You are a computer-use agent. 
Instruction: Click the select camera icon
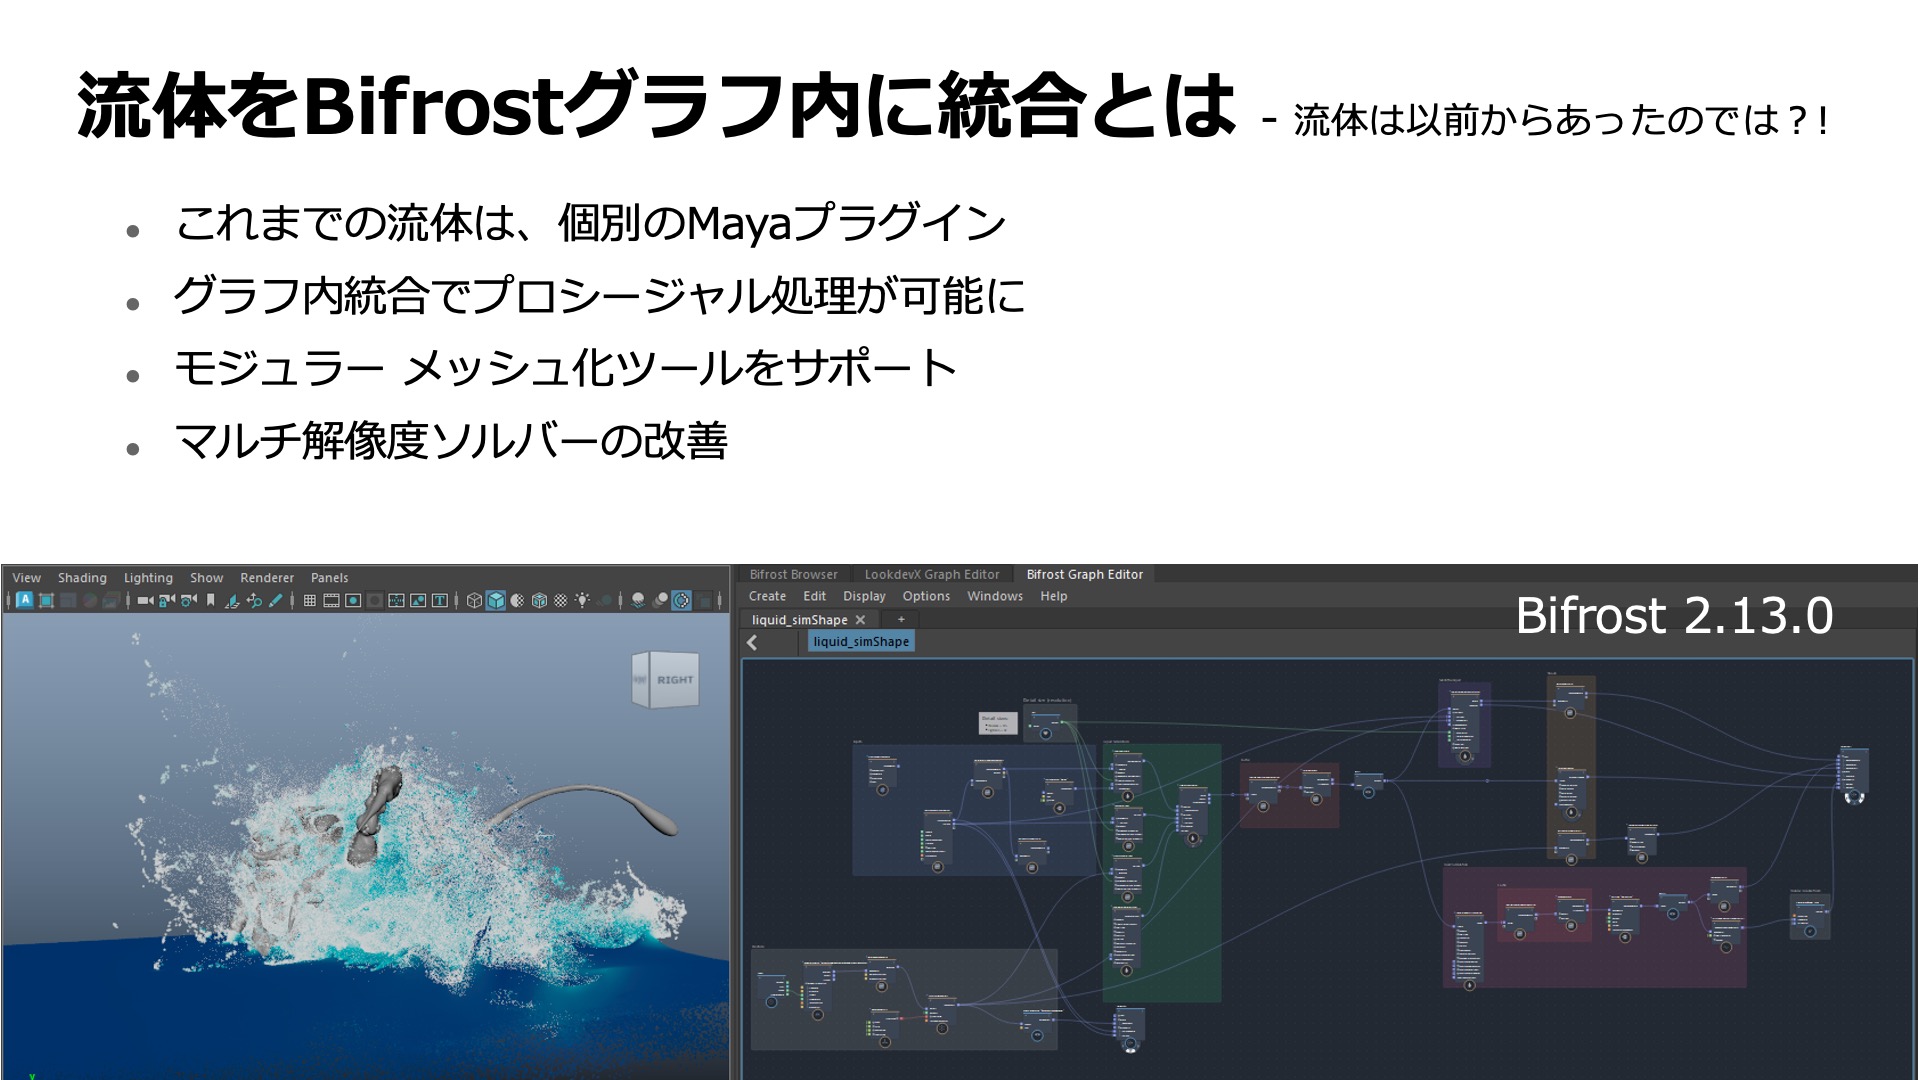145,600
